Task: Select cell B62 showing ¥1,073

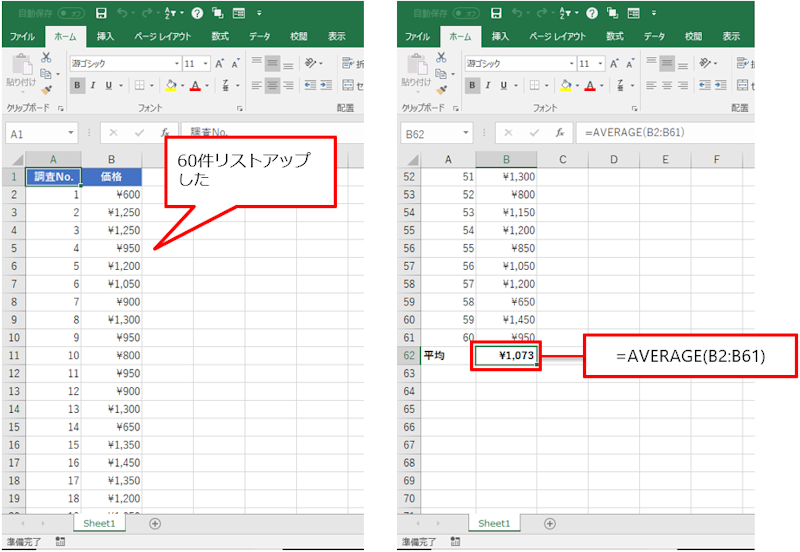Action: point(506,355)
